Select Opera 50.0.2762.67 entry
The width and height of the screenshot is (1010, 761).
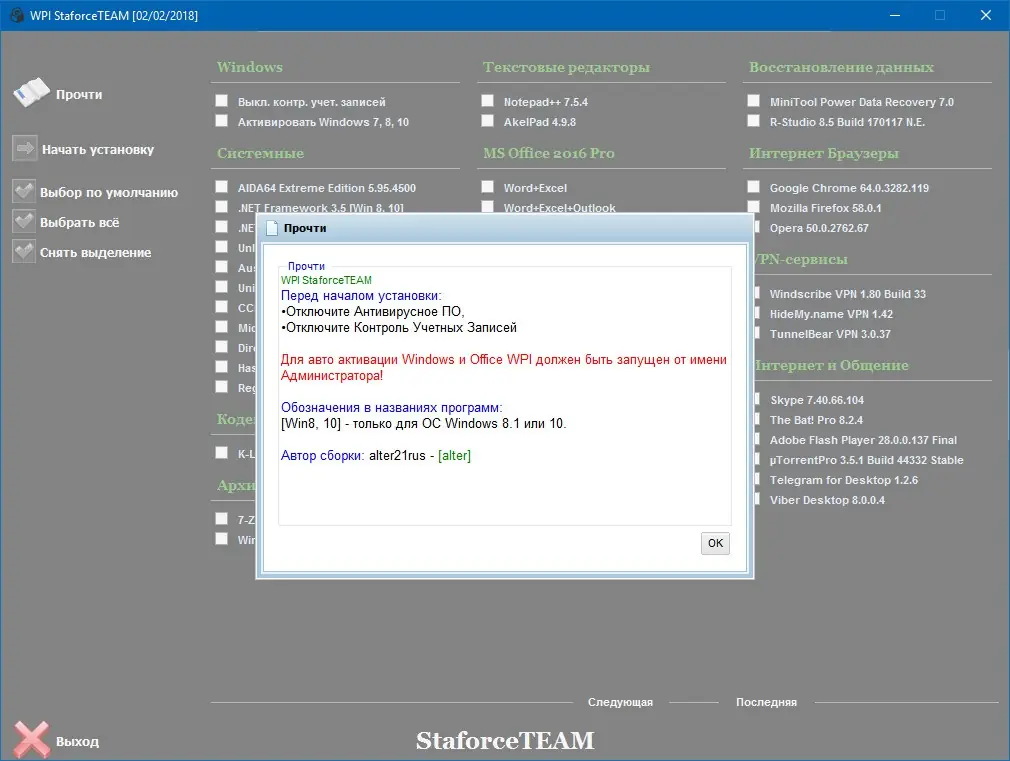819,228
